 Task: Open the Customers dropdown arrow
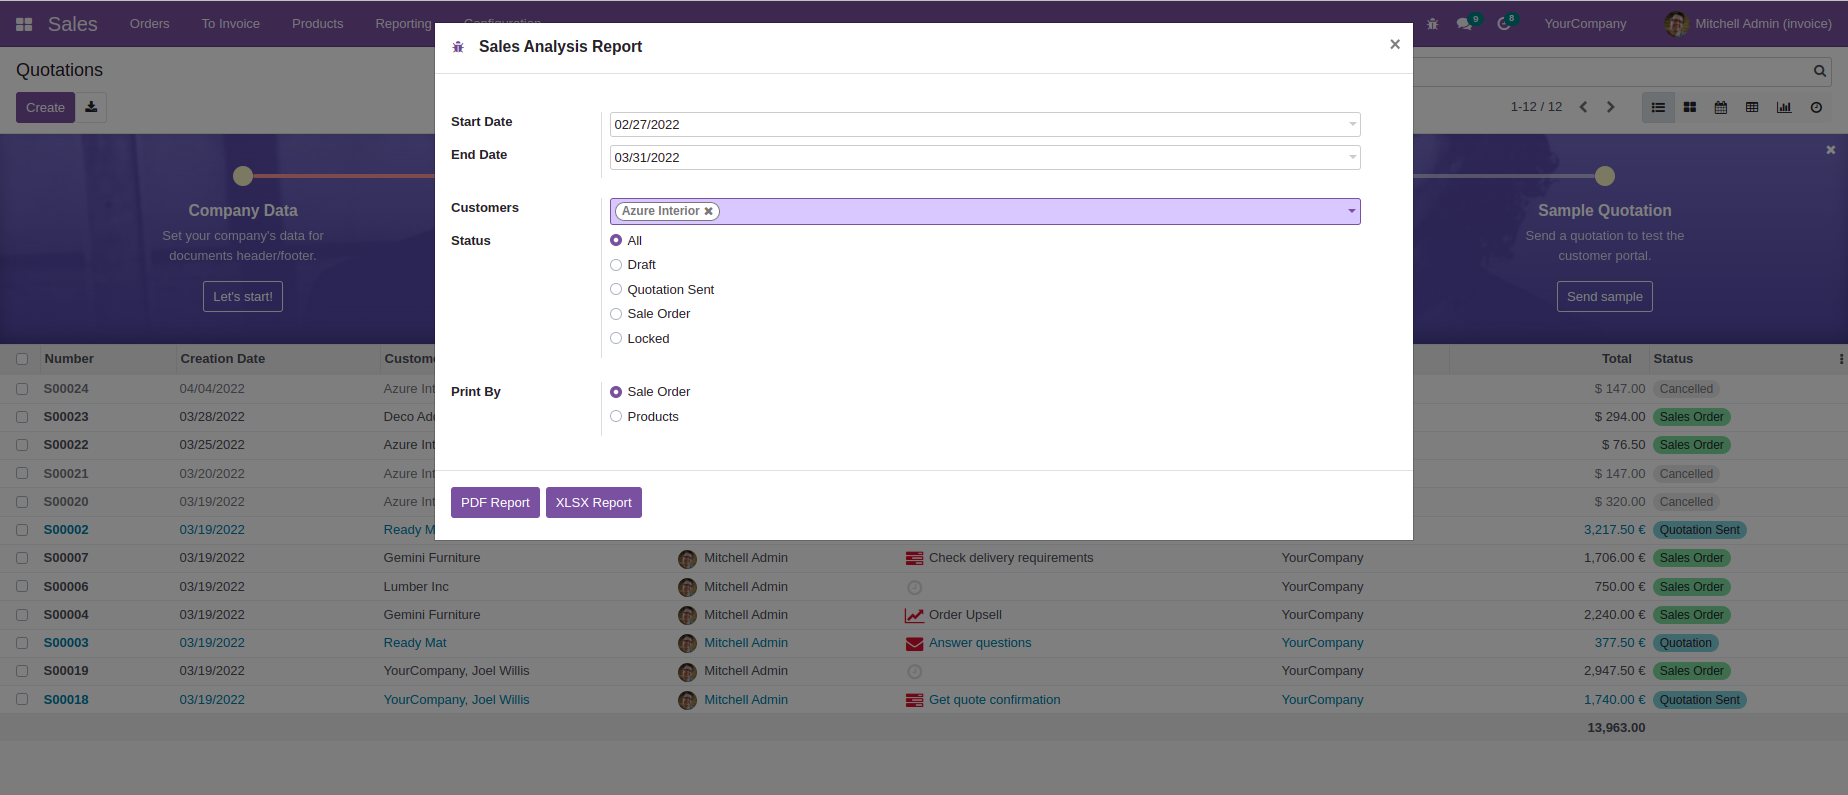point(1351,211)
